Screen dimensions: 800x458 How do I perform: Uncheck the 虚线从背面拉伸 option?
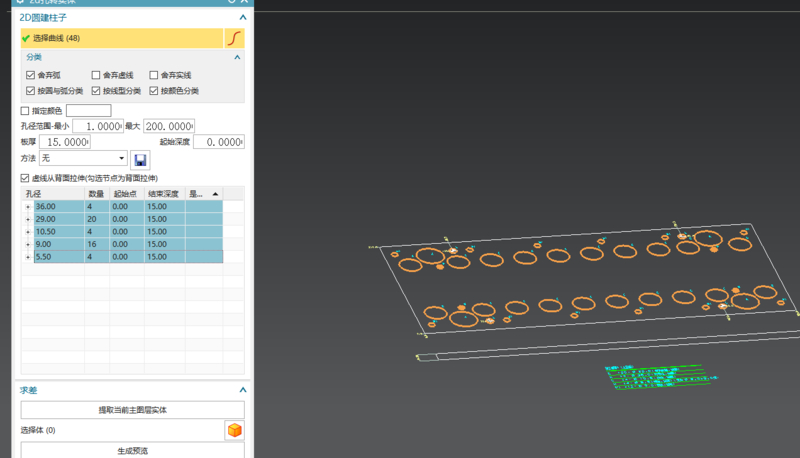click(24, 178)
